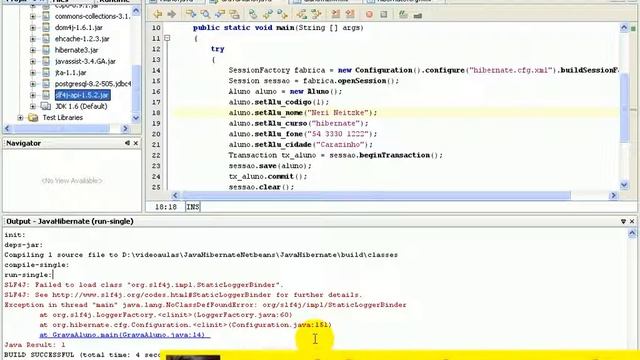Click the jar icon beside javassist-3.4.GA.jar
This screenshot has width=640, height=360.
(x=46, y=61)
